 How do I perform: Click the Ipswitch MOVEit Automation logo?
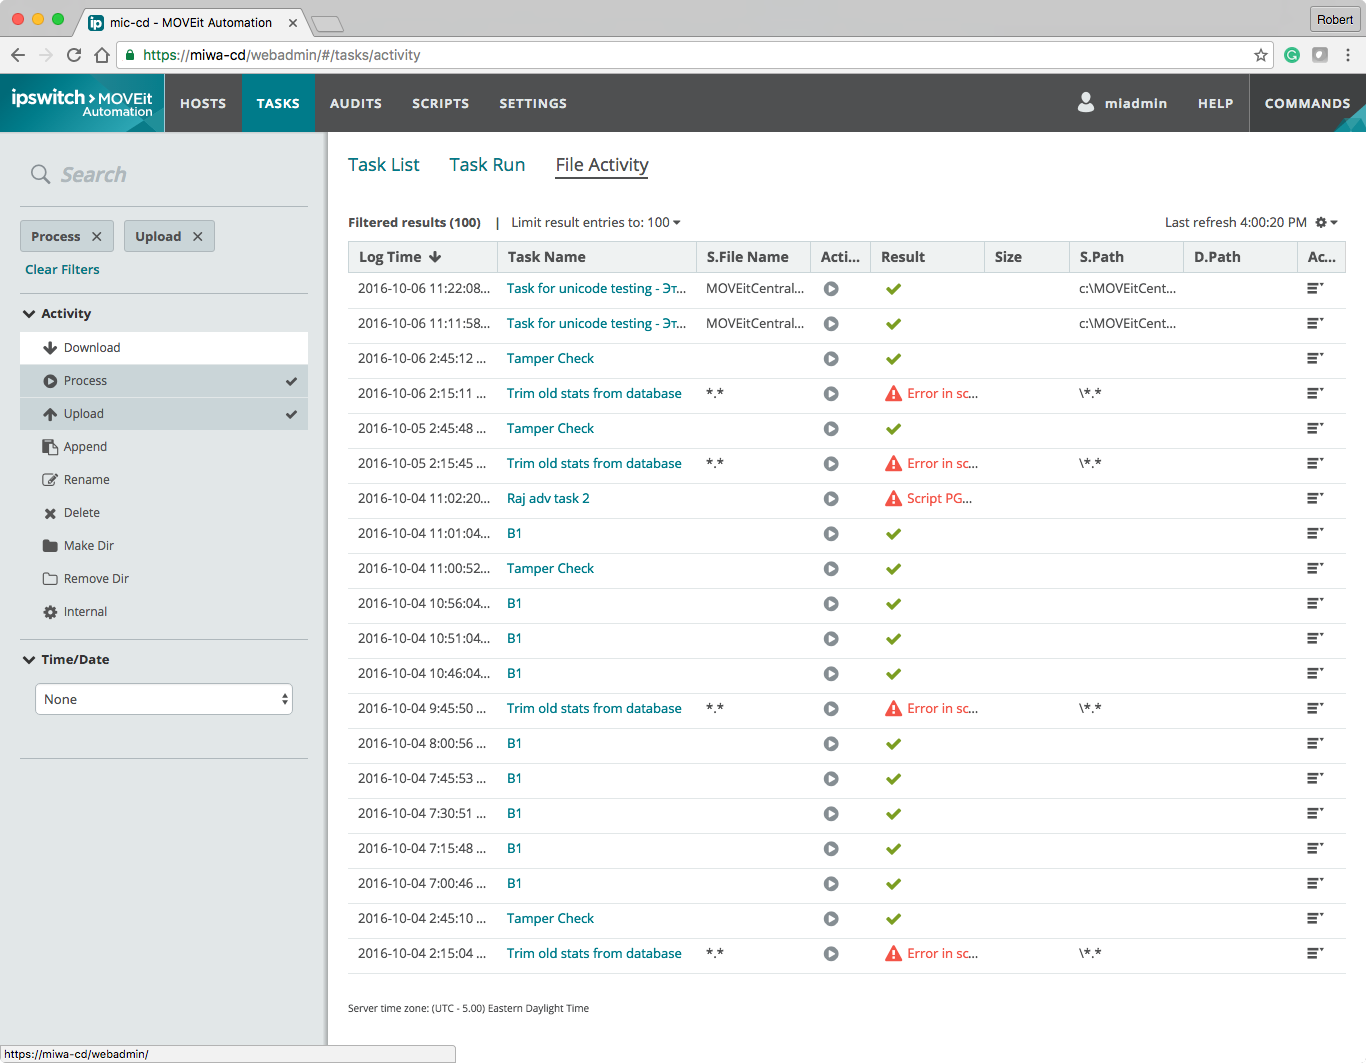(82, 103)
